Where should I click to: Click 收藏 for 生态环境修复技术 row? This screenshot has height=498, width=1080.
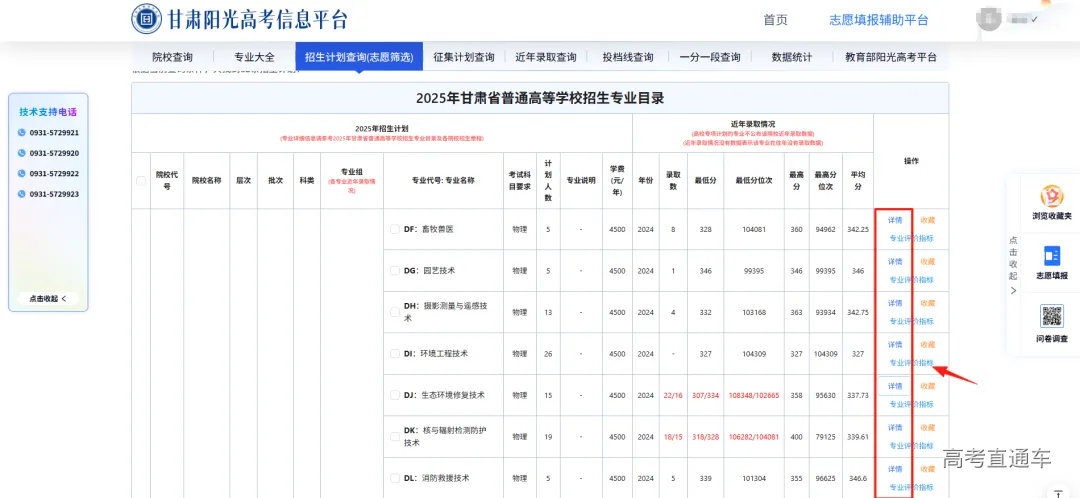point(928,386)
